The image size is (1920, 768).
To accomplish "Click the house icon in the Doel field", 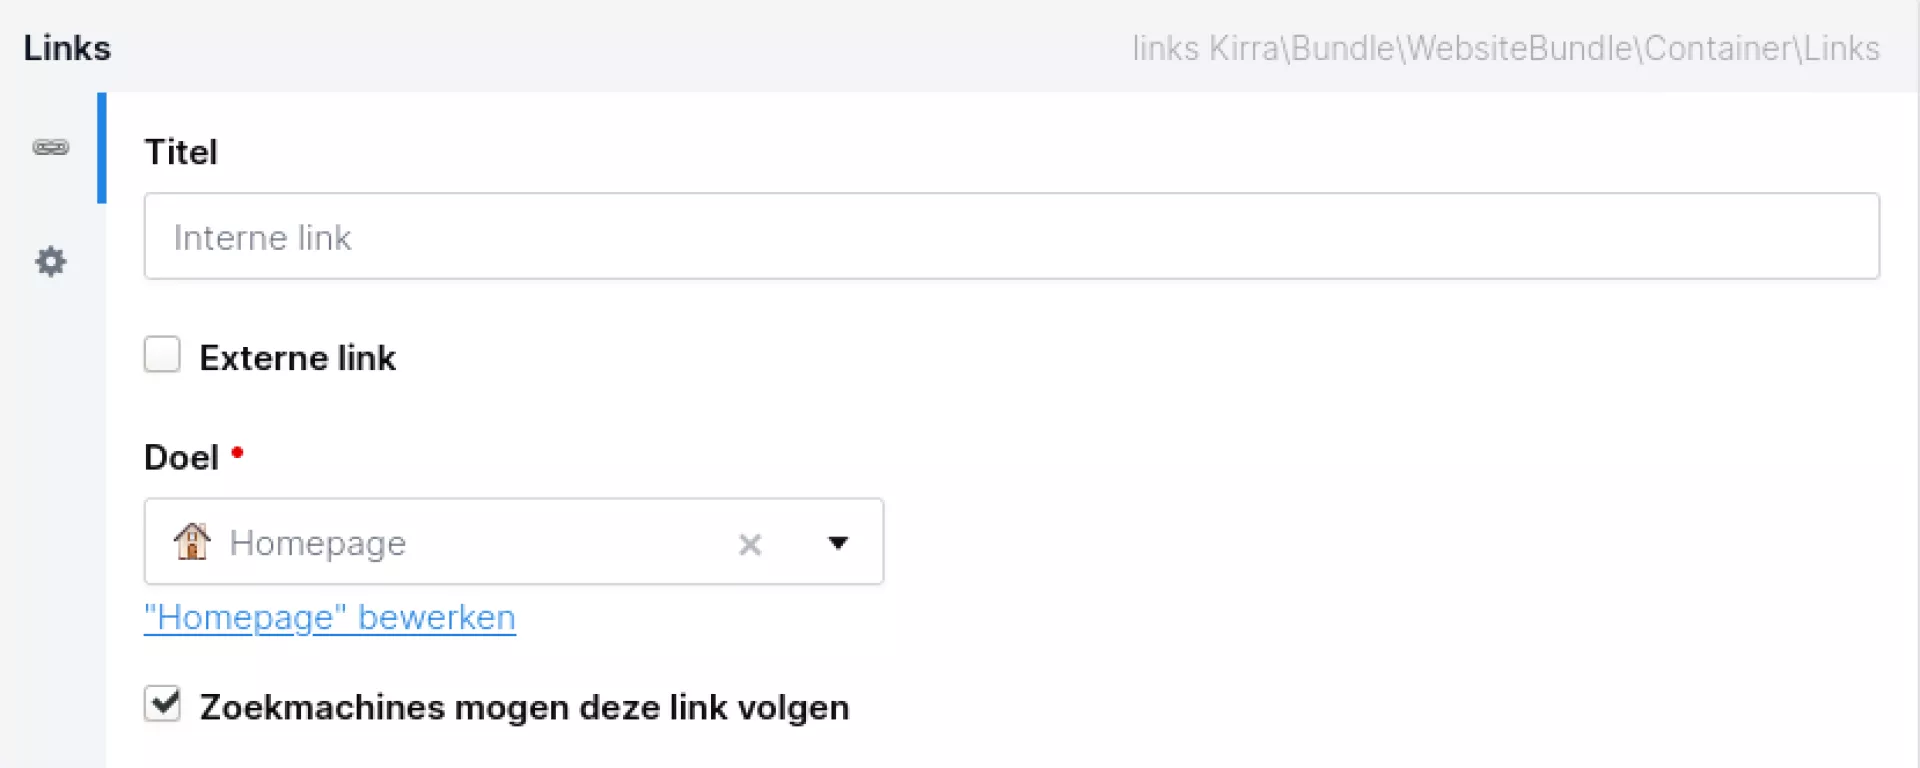I will 192,542.
